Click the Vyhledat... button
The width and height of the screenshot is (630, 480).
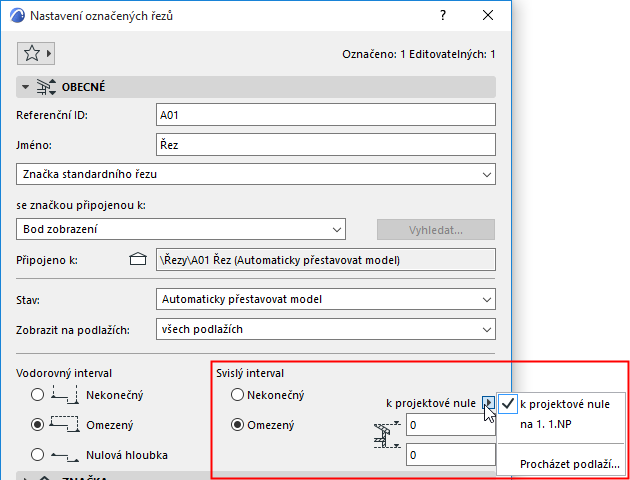pos(436,230)
